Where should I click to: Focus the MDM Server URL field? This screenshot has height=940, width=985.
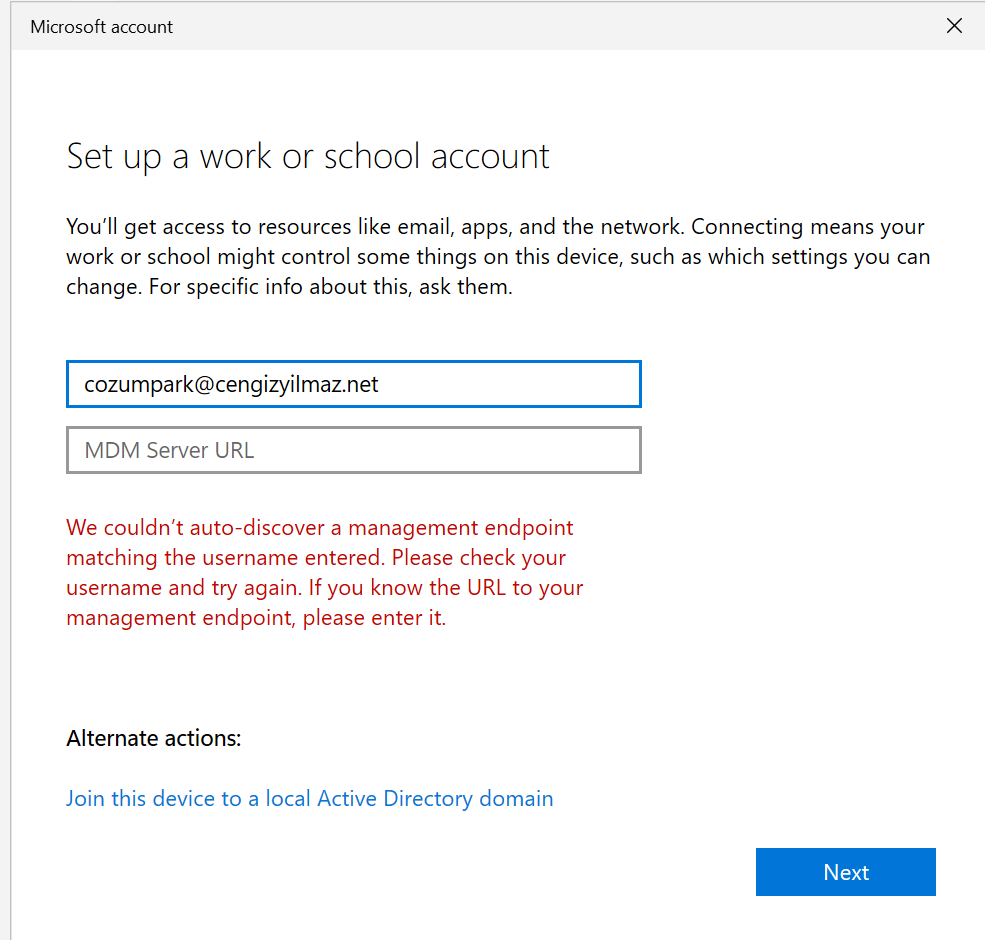(x=352, y=450)
